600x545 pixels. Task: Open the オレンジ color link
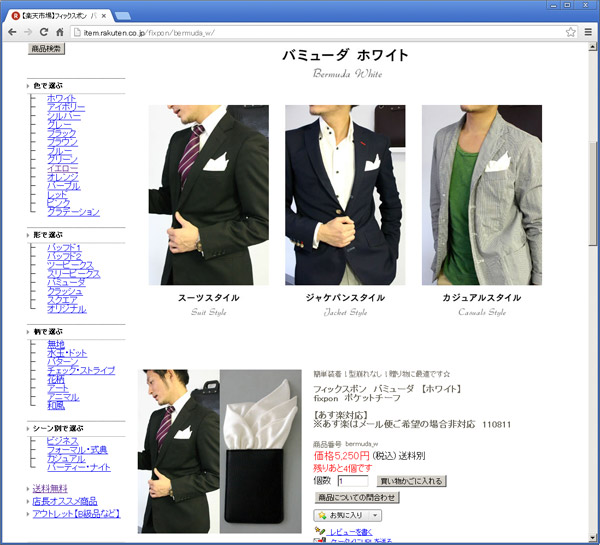[63, 177]
